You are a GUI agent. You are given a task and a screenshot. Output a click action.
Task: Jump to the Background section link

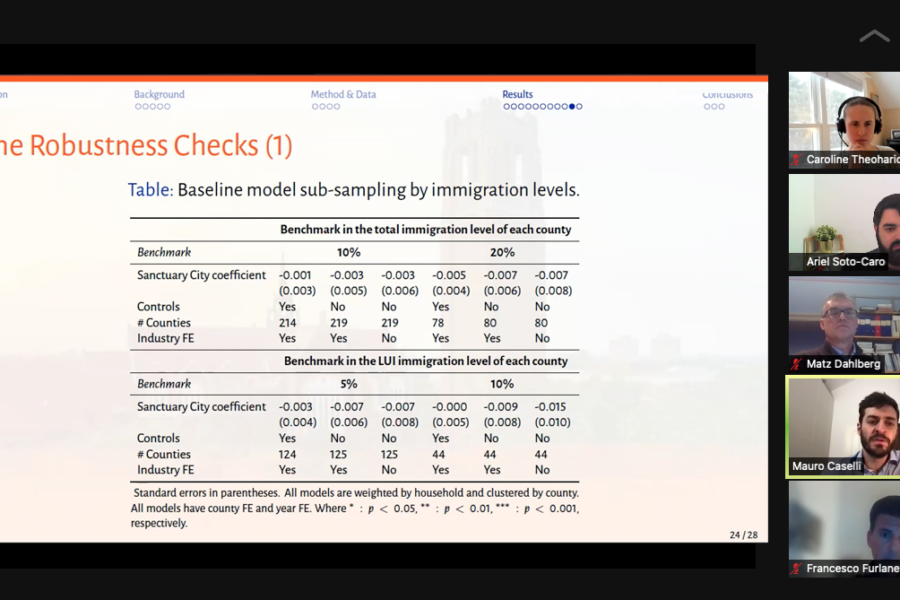(159, 95)
